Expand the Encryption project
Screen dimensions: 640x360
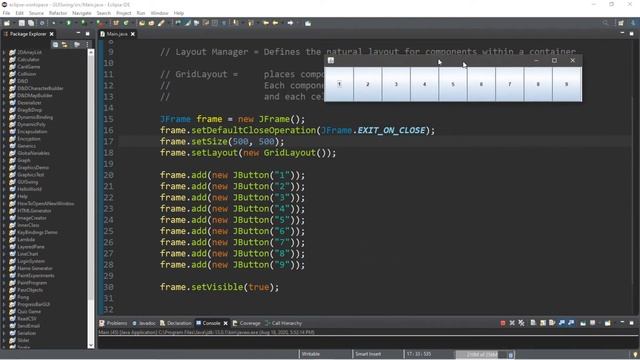(4, 139)
